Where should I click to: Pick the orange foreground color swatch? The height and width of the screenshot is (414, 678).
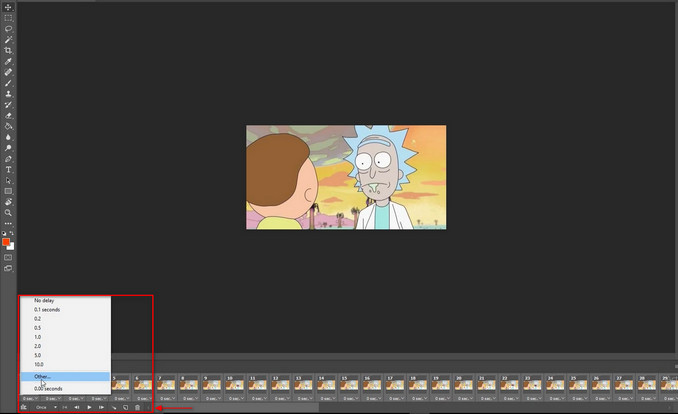tap(6, 242)
